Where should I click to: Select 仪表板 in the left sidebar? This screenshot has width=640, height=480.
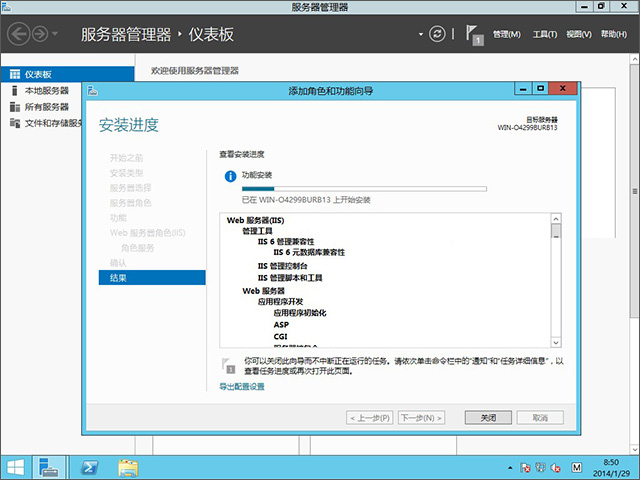tap(67, 74)
